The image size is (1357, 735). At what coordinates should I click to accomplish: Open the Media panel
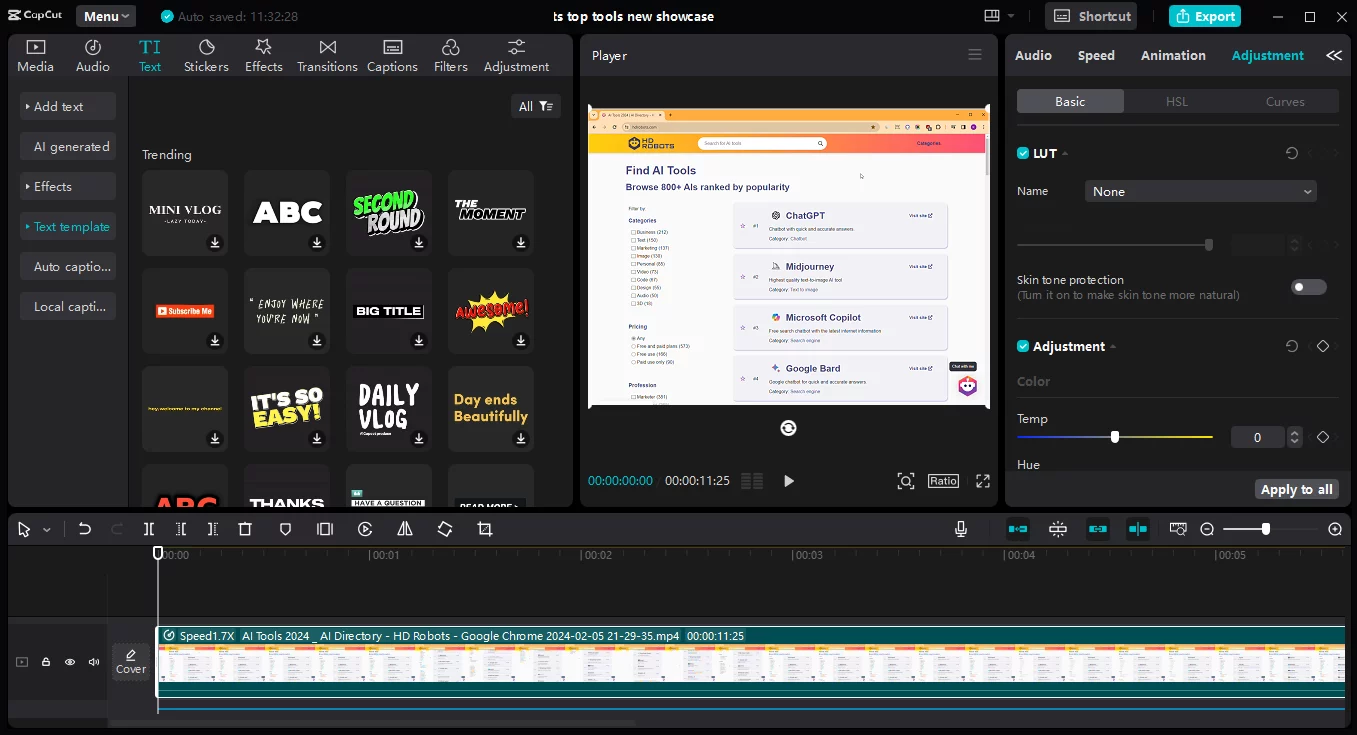pyautogui.click(x=36, y=56)
